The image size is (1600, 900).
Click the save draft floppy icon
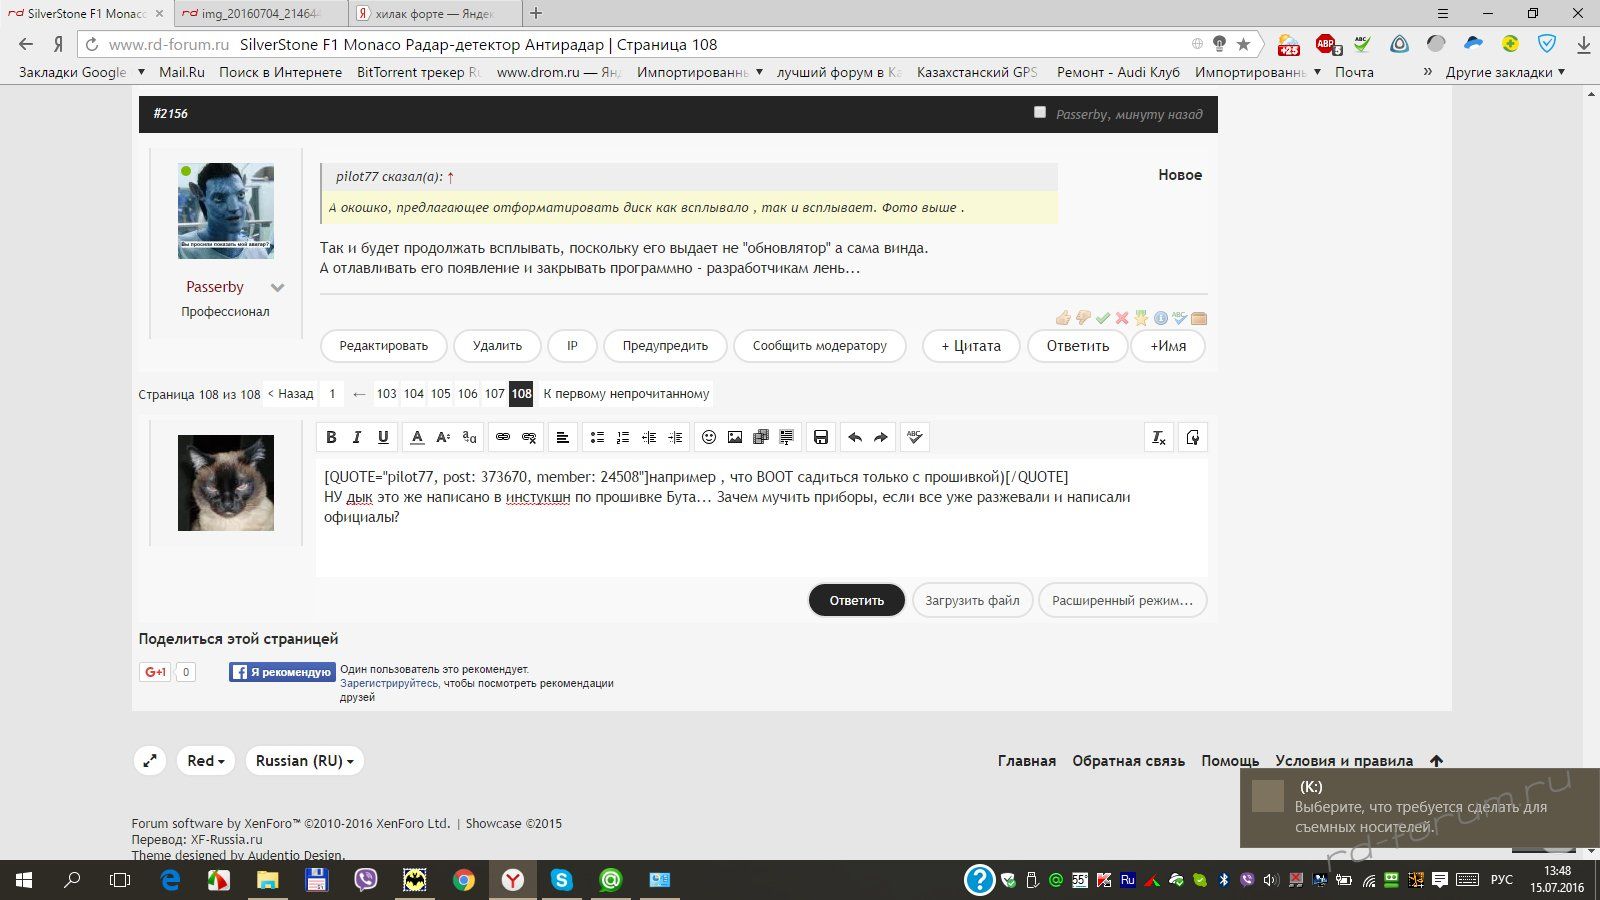[x=821, y=437]
